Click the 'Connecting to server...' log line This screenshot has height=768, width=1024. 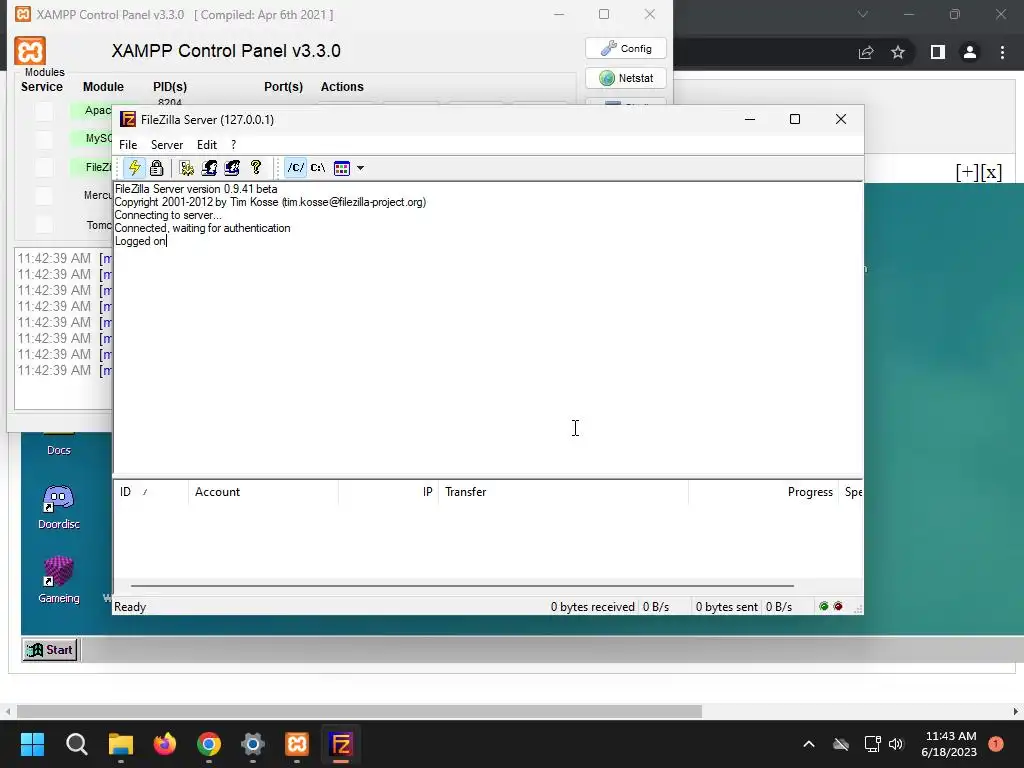click(168, 215)
